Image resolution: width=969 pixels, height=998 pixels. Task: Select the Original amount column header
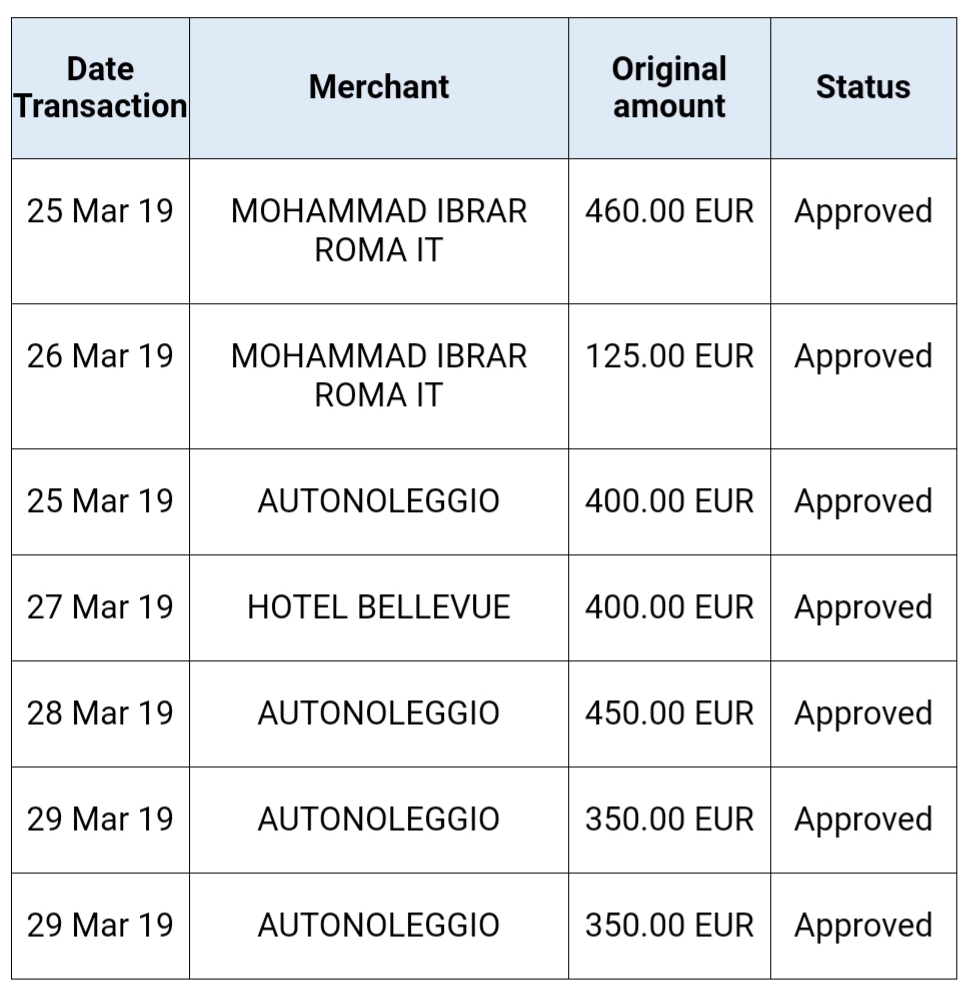669,88
